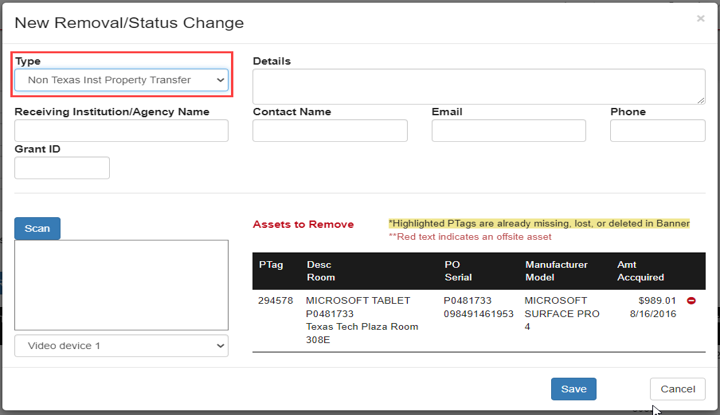Save the removal request
This screenshot has height=415, width=720.
click(574, 389)
